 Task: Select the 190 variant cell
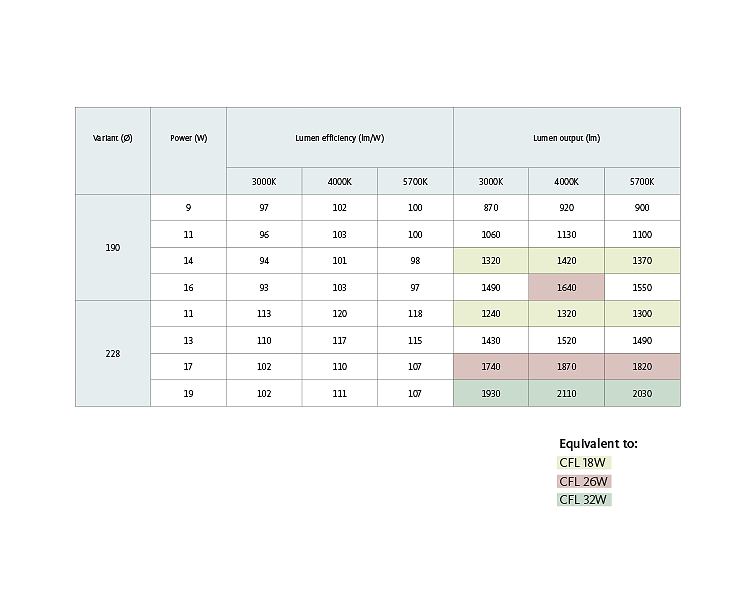point(113,248)
